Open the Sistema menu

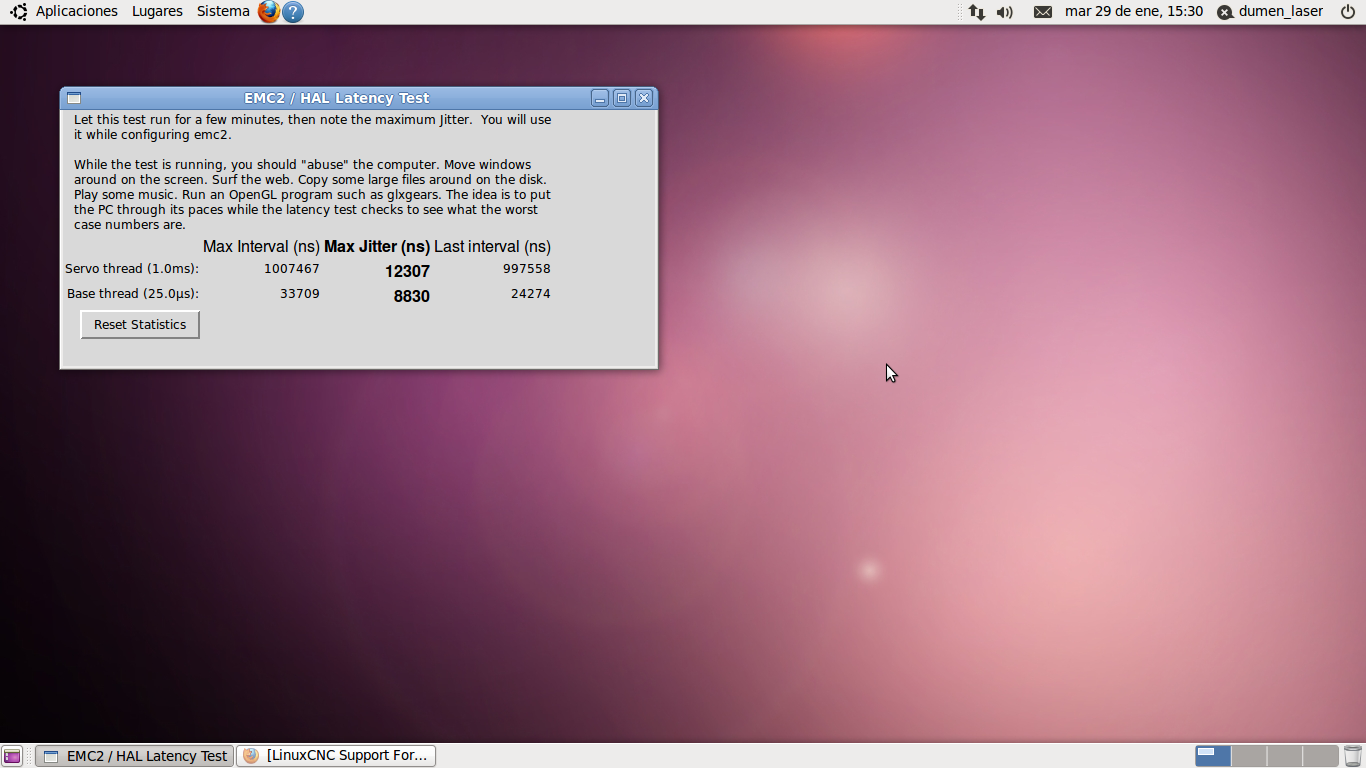coord(223,11)
